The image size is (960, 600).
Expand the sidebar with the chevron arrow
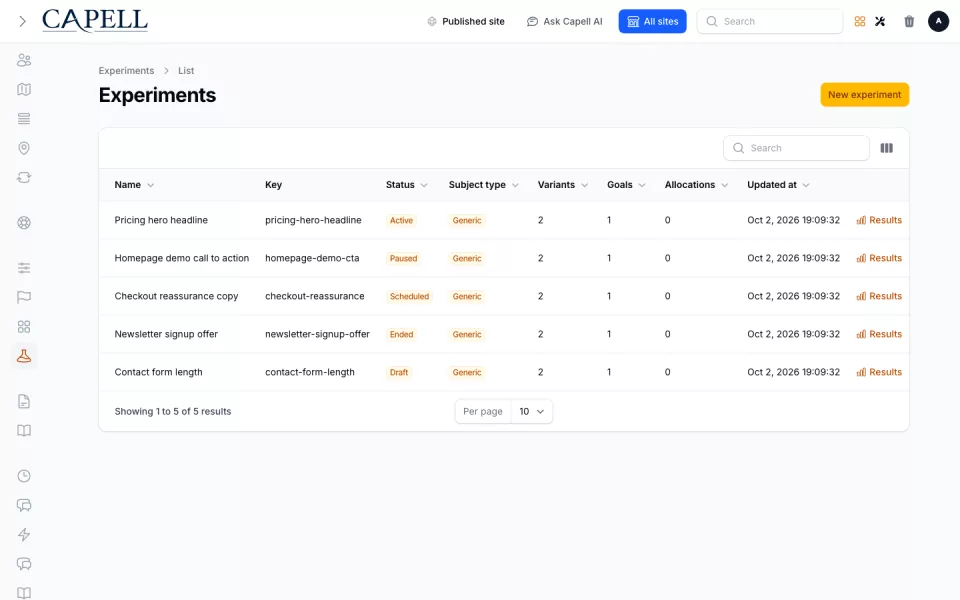[23, 21]
